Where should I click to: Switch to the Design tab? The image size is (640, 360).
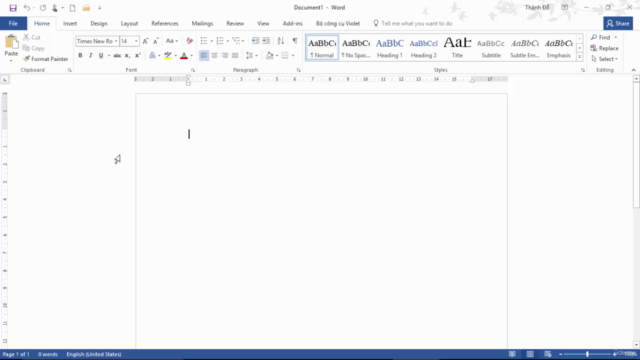(x=99, y=23)
